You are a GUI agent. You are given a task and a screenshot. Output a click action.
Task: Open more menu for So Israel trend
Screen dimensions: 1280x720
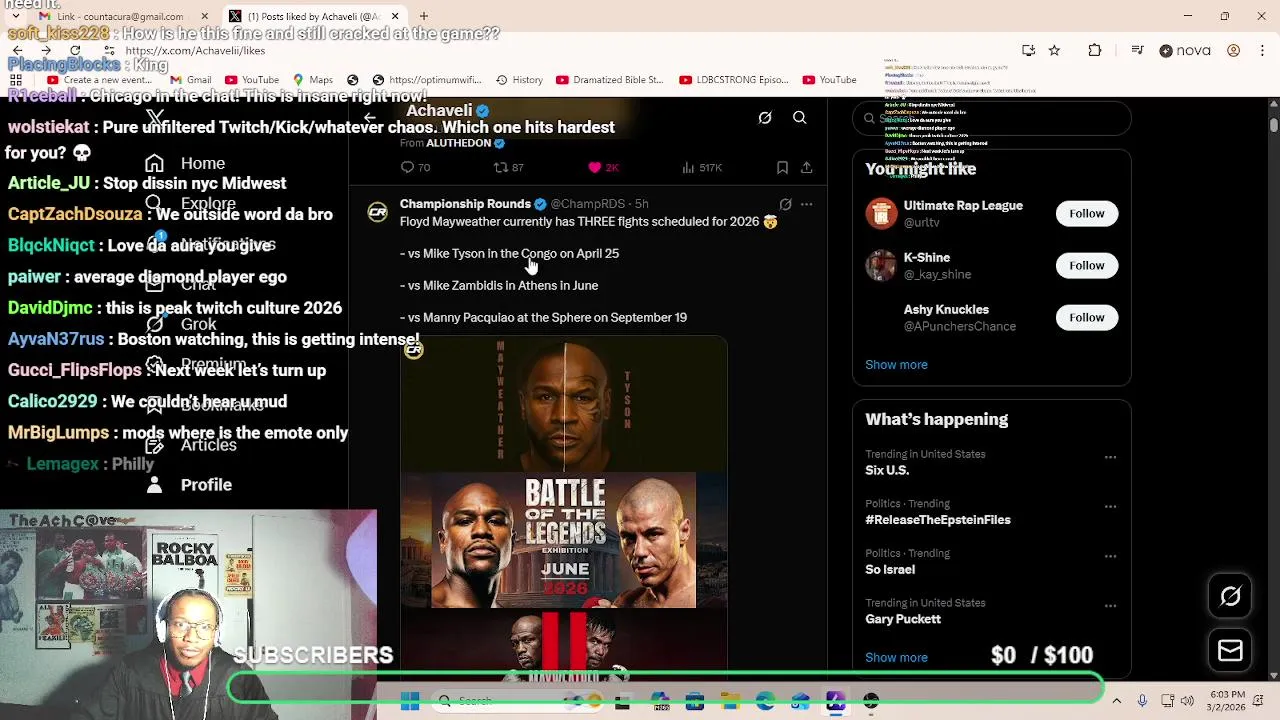[x=1110, y=556]
